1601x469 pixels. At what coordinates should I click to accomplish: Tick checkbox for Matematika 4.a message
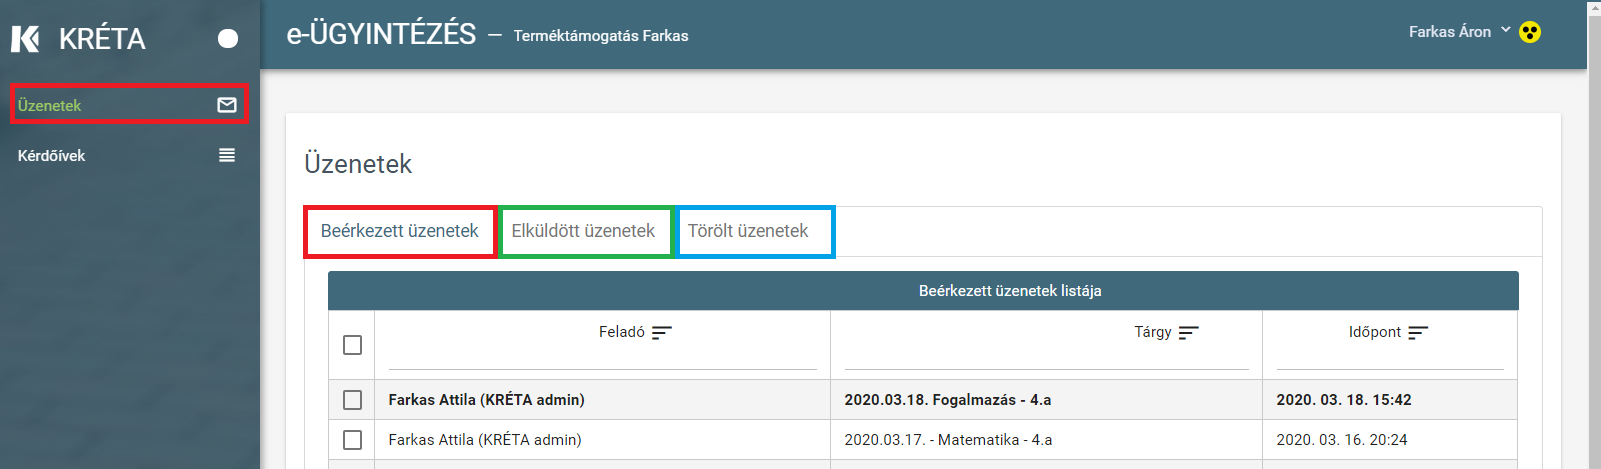(352, 440)
